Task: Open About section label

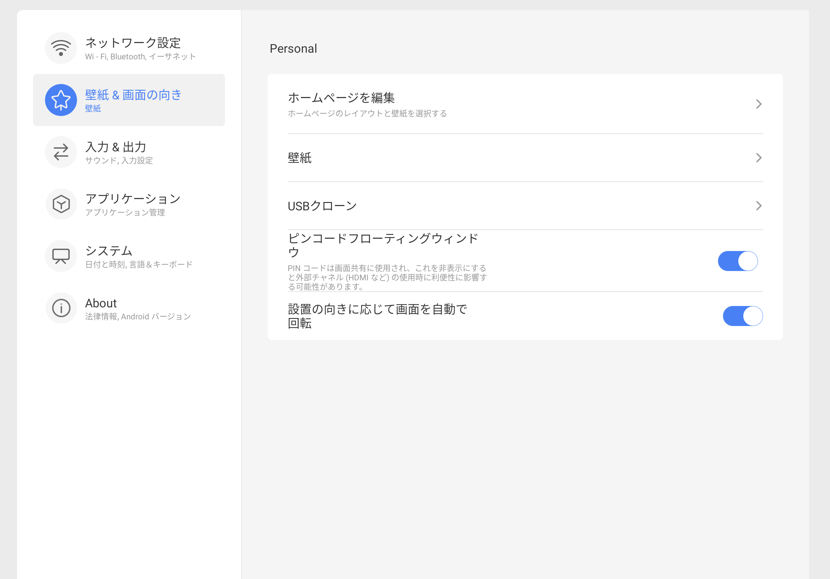Action: (x=101, y=303)
